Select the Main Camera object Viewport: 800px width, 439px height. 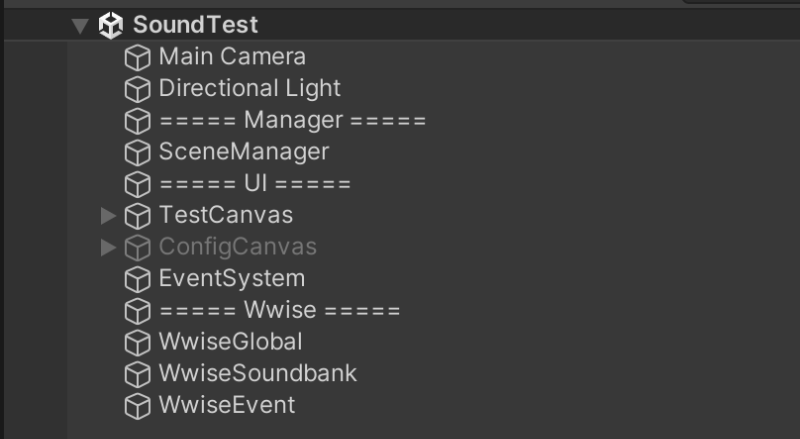[x=232, y=57]
